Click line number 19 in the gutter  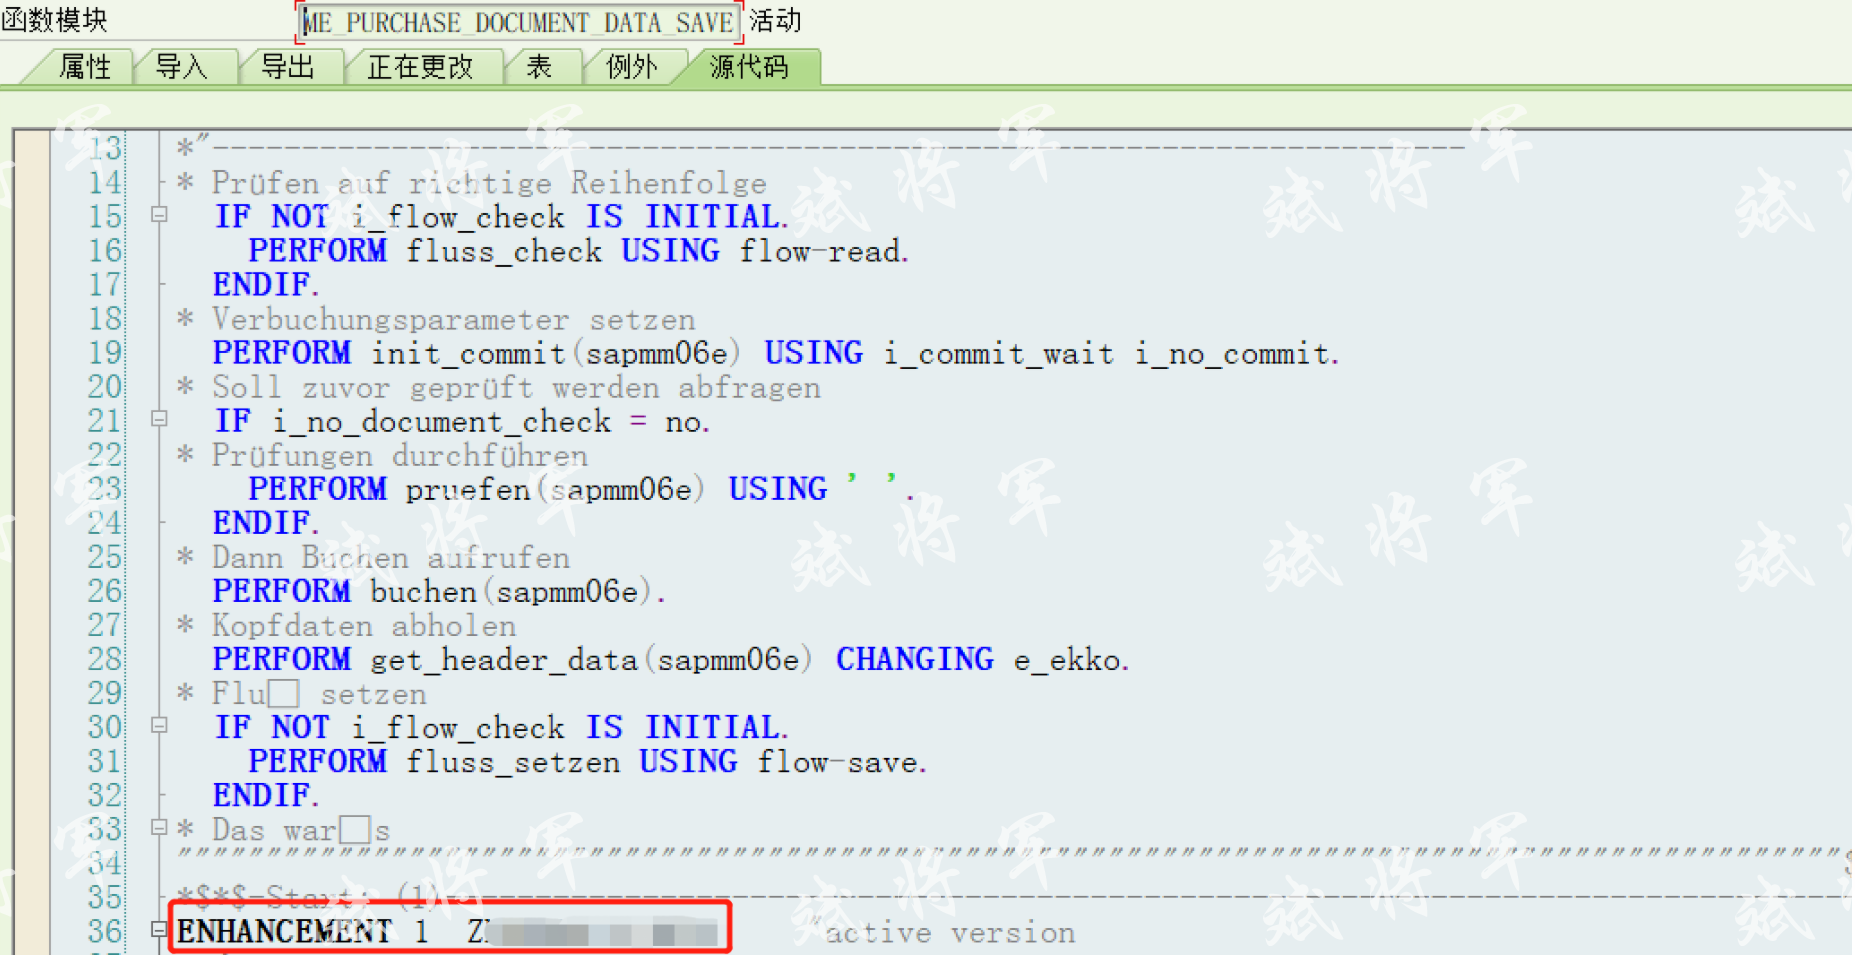tap(105, 352)
